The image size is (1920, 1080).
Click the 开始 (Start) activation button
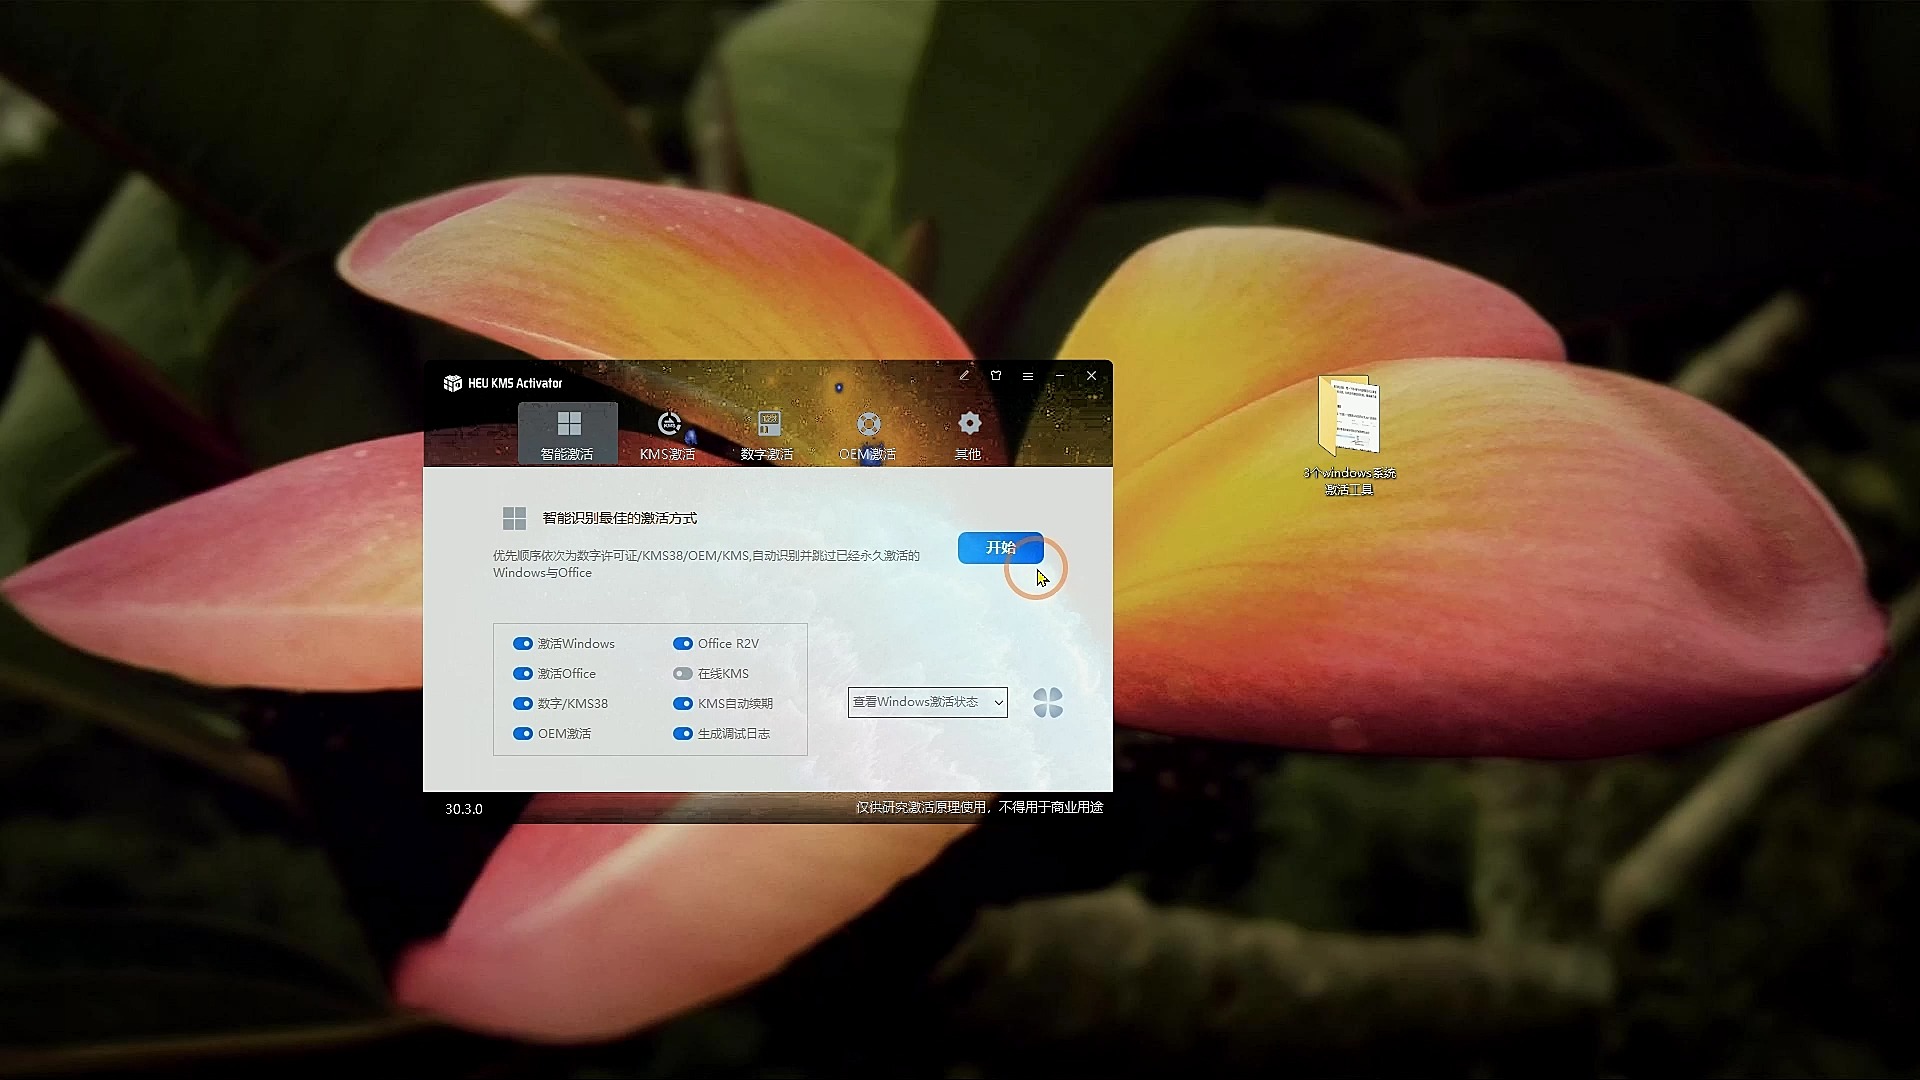coord(1000,547)
